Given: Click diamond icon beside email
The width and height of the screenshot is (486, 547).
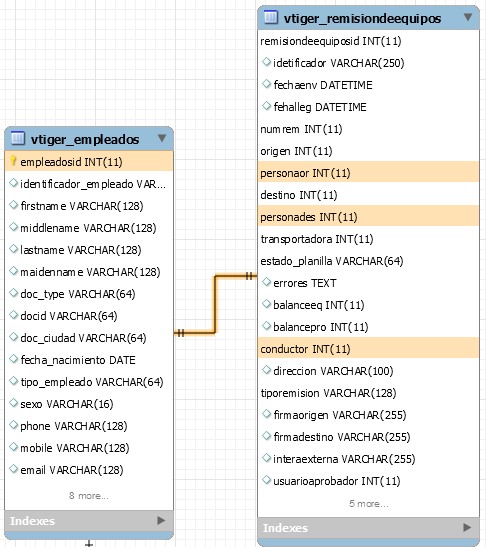Looking at the screenshot, I should 14,469.
